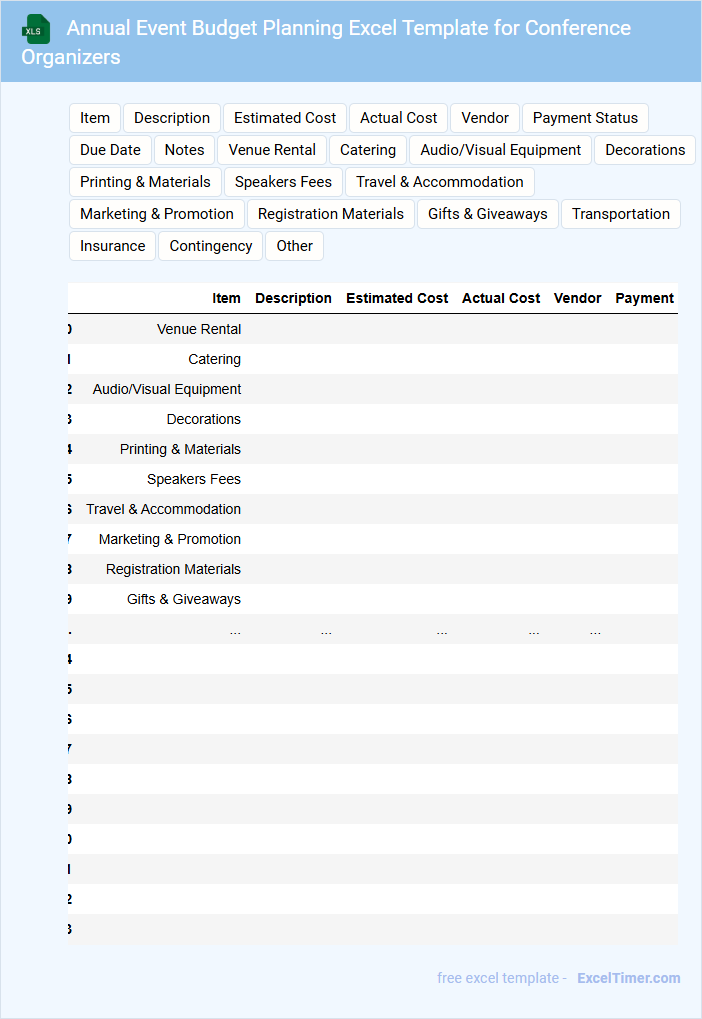Click the Catering table row
This screenshot has height=1019, width=702.
pos(373,359)
